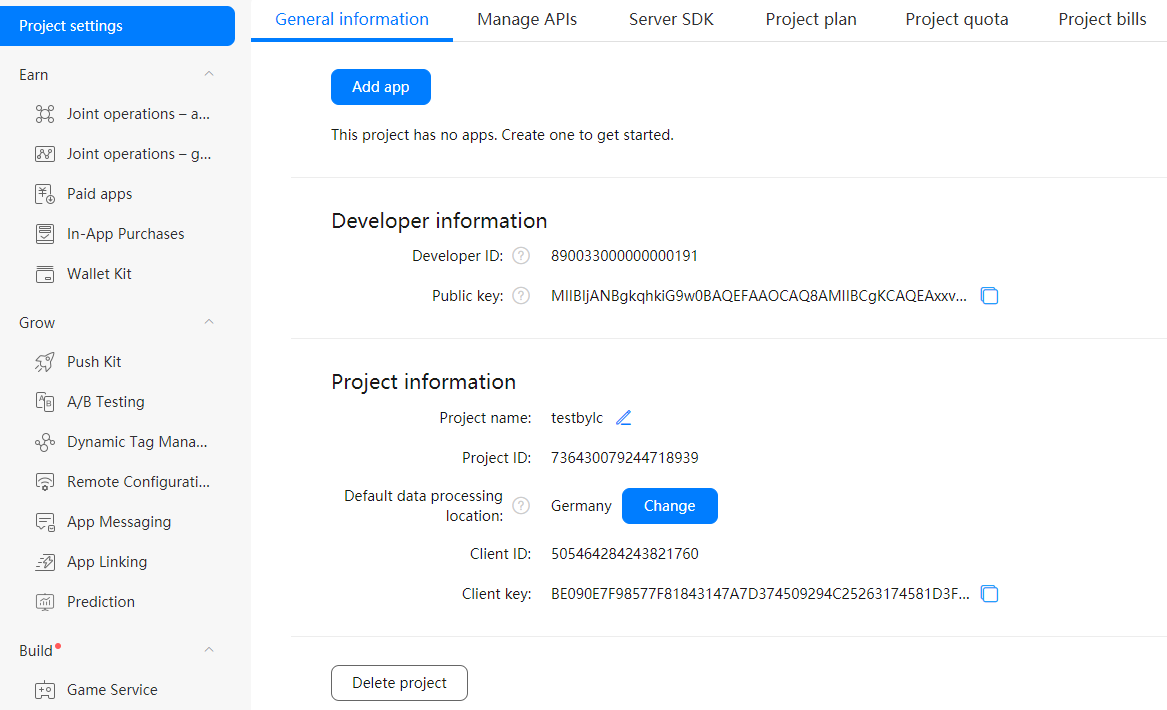
Task: Open the Project quota tab
Action: [957, 20]
